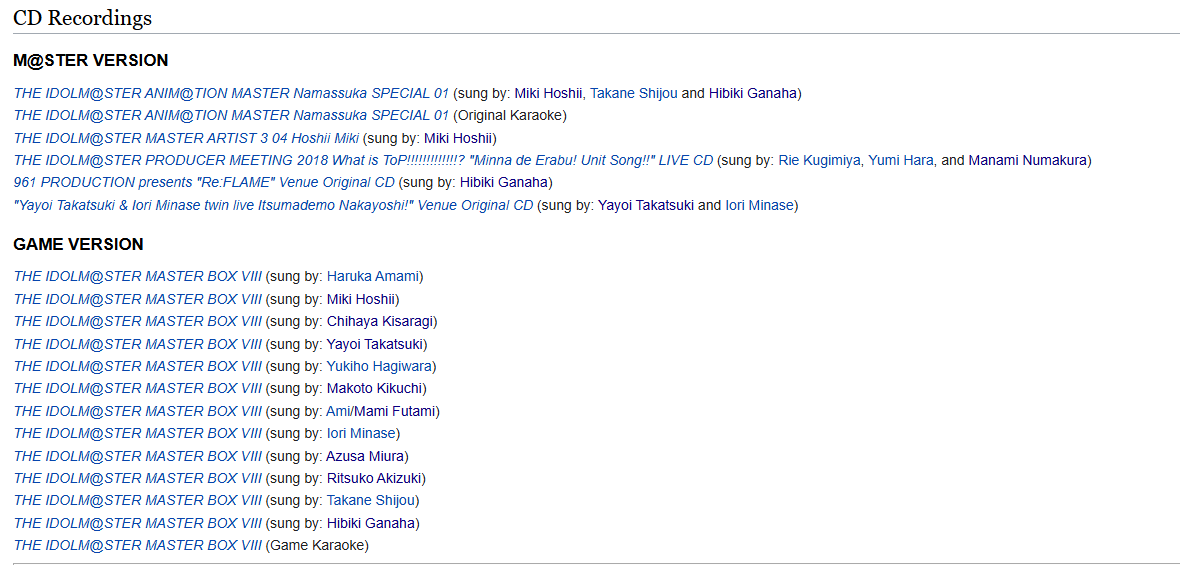This screenshot has height=565, width=1180.
Task: Click Miki Hoshii in MASTER ARTIST 3 row
Action: (x=458, y=138)
